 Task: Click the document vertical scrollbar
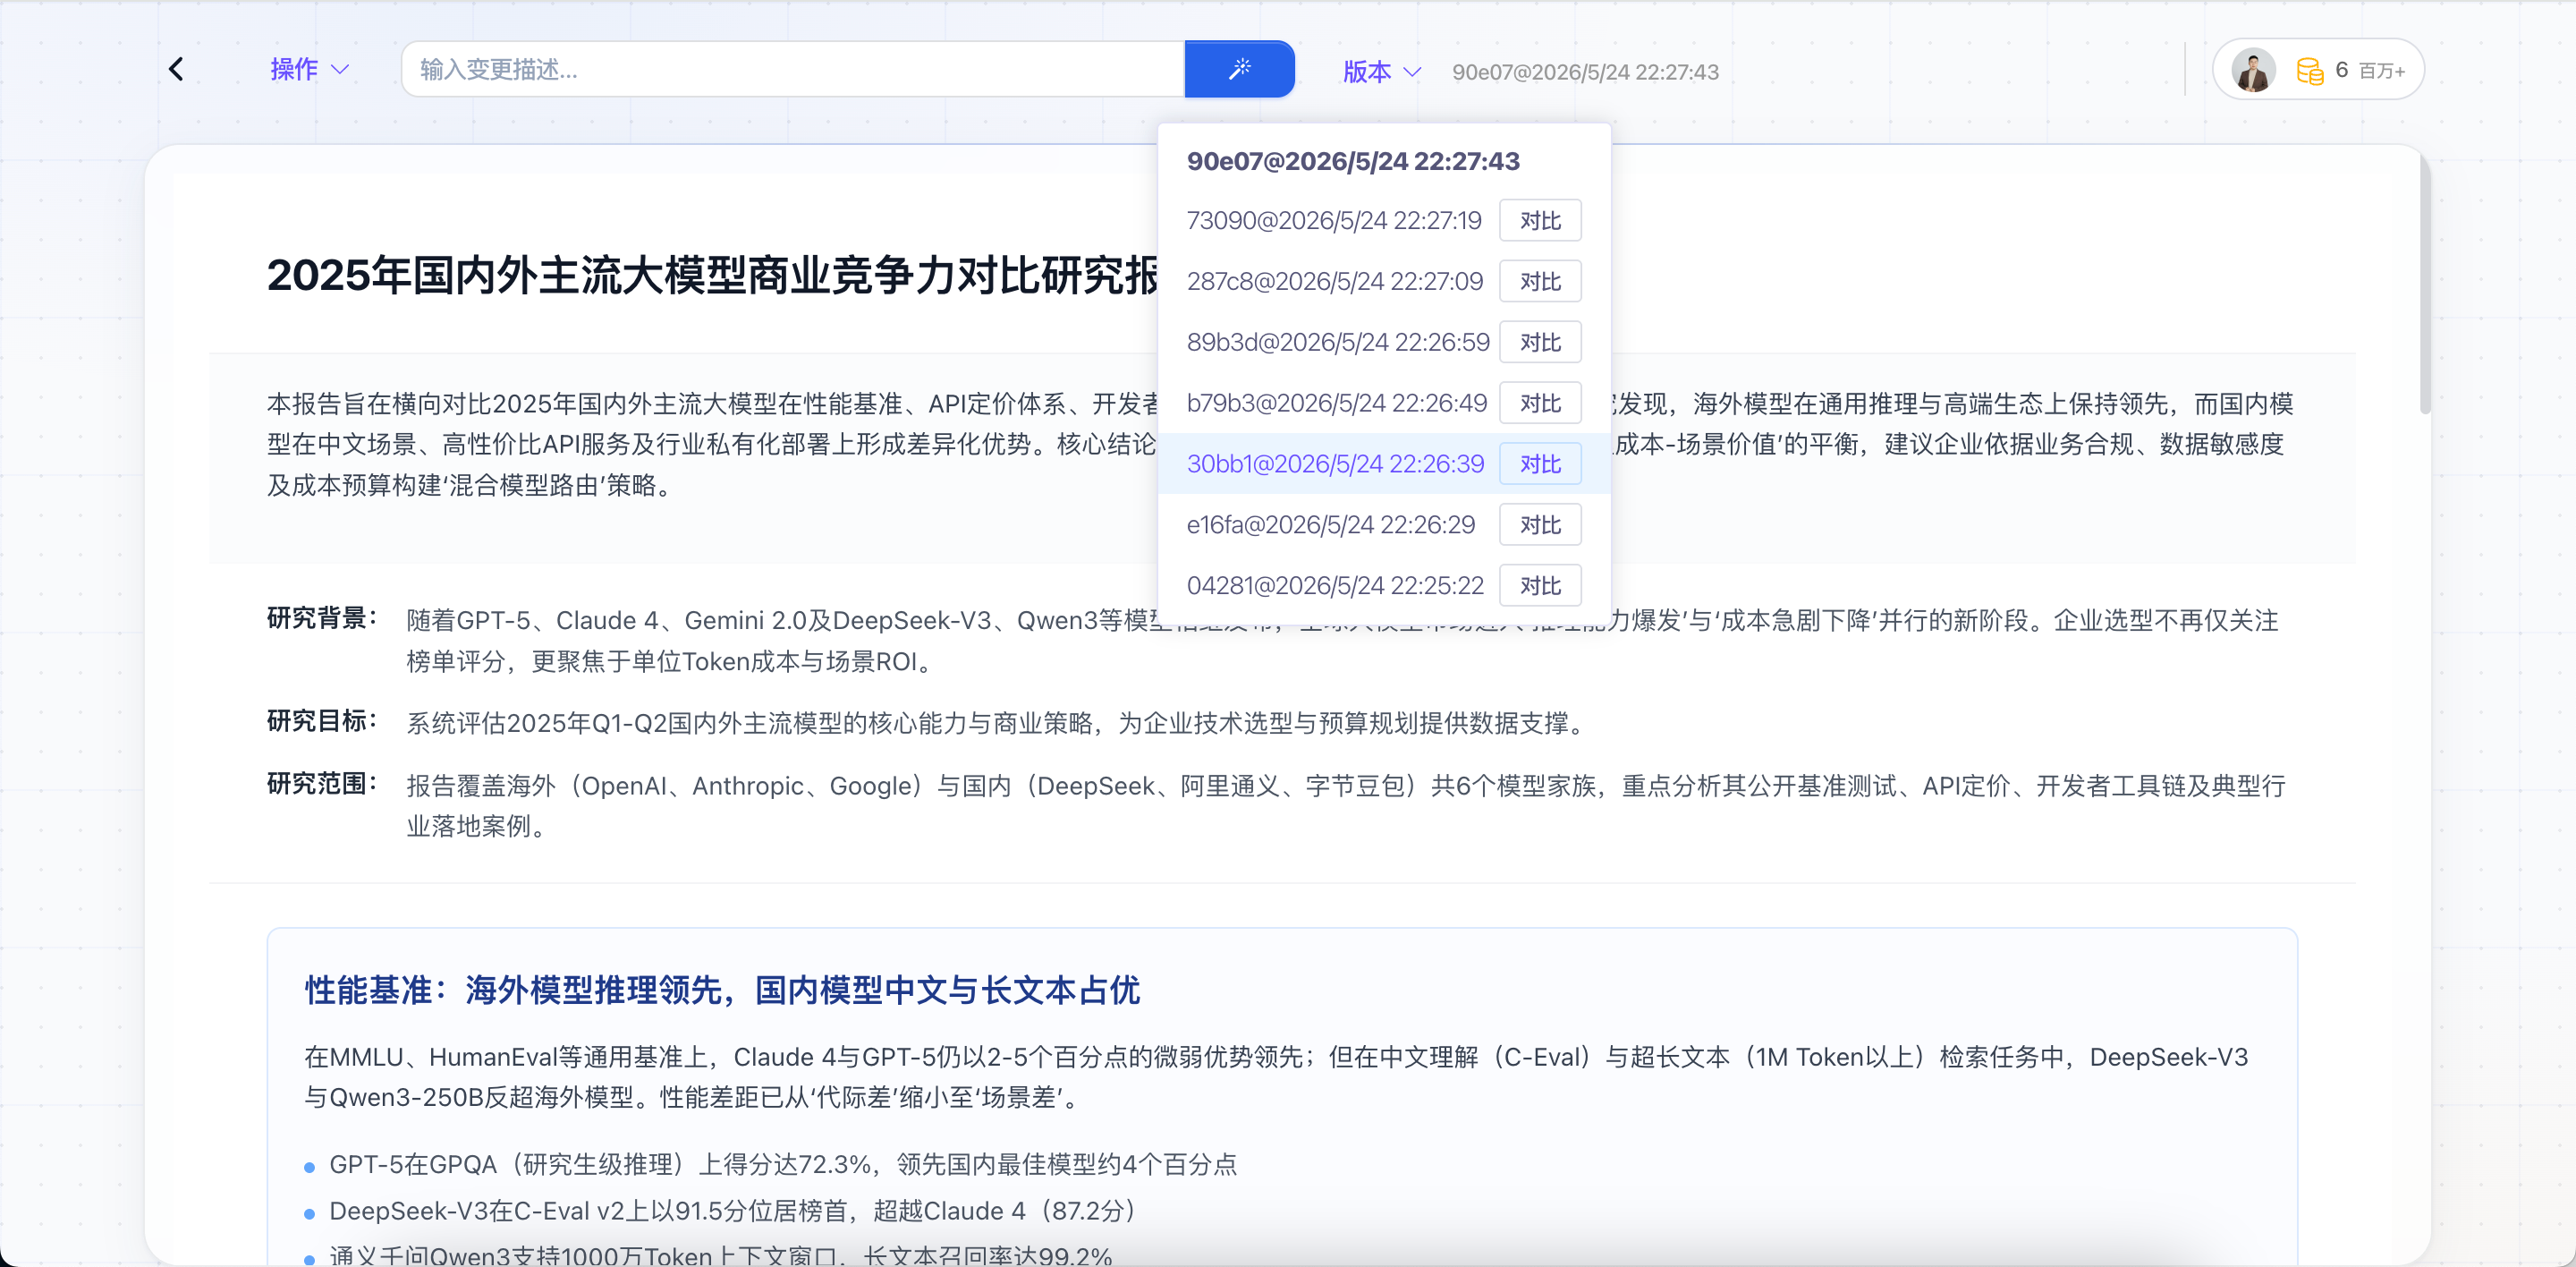pyautogui.click(x=2424, y=285)
